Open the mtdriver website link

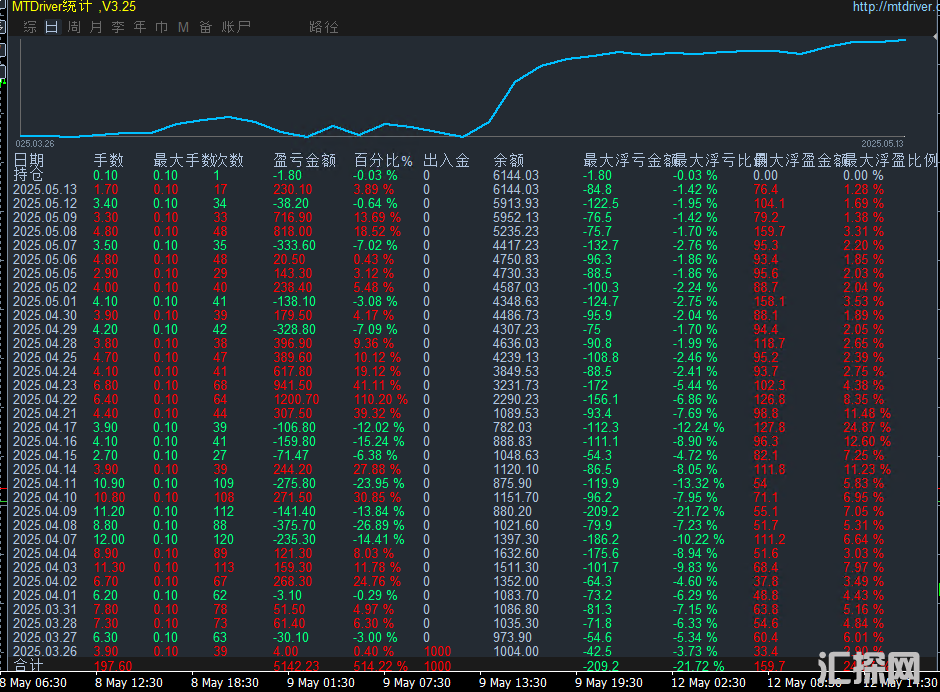[x=895, y=7]
